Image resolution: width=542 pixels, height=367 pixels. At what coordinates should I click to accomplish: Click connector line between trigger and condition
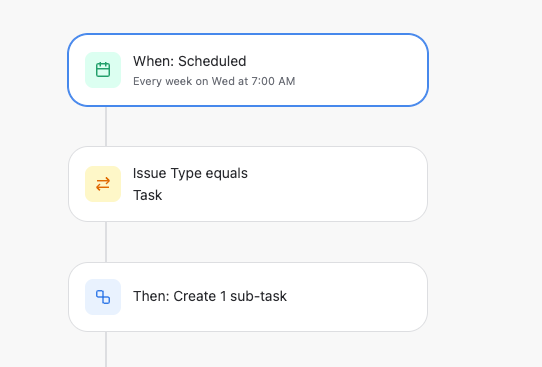[x=106, y=126]
